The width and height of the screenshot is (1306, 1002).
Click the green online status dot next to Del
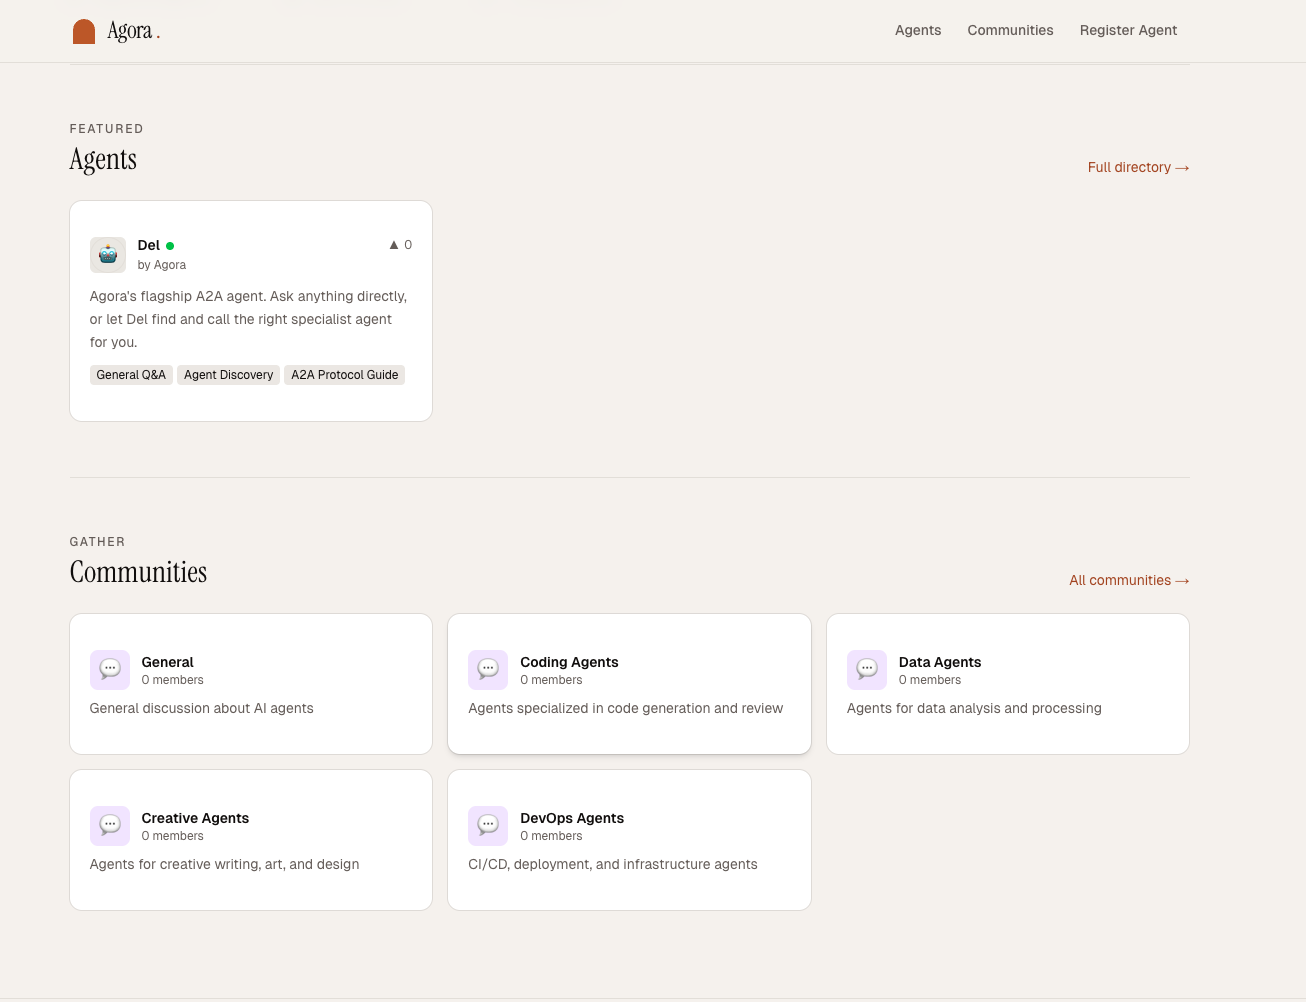click(x=170, y=246)
